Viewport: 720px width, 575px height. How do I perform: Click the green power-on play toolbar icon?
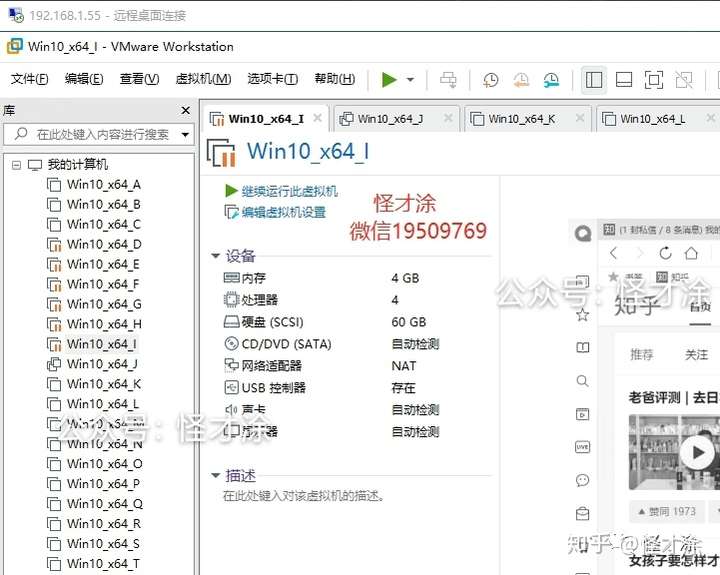389,79
